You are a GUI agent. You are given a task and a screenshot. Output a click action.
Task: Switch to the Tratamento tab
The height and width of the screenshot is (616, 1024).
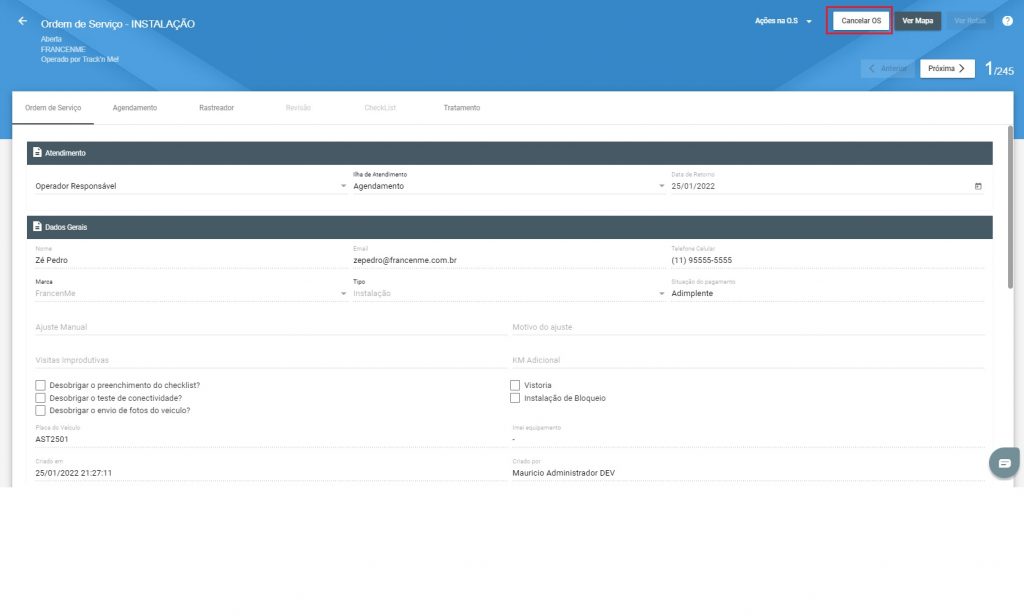click(x=462, y=108)
